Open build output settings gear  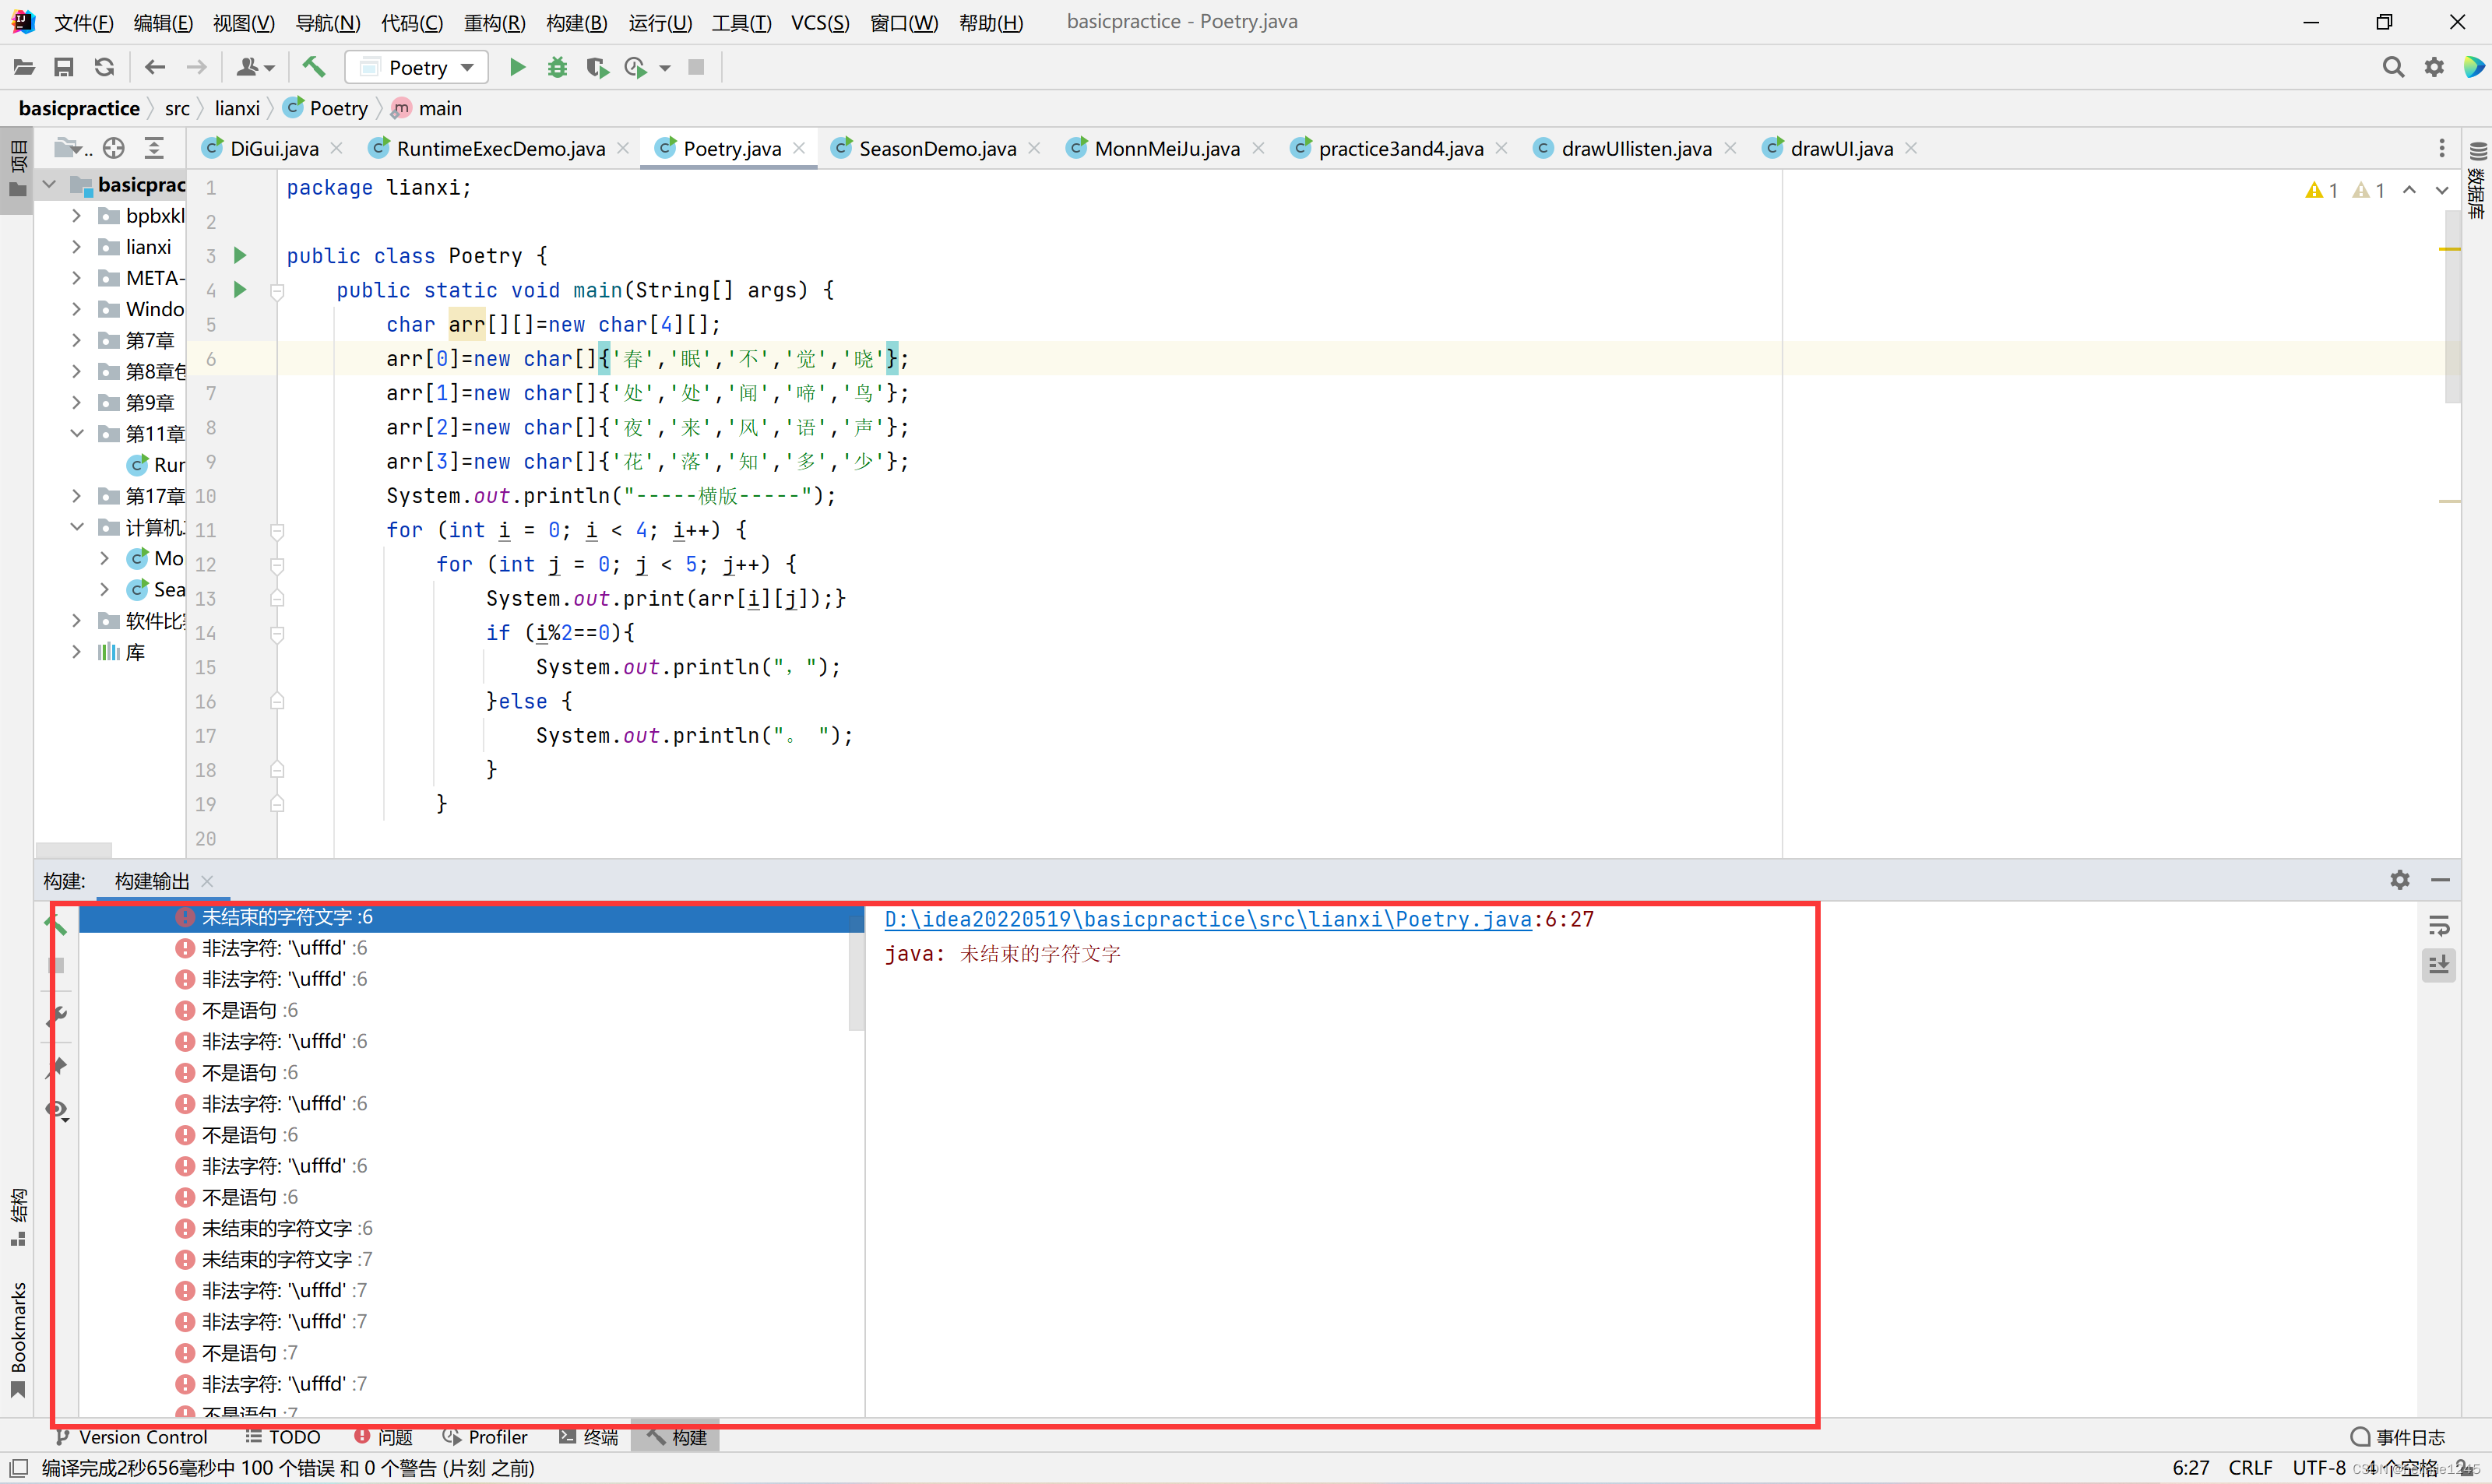click(x=2399, y=880)
